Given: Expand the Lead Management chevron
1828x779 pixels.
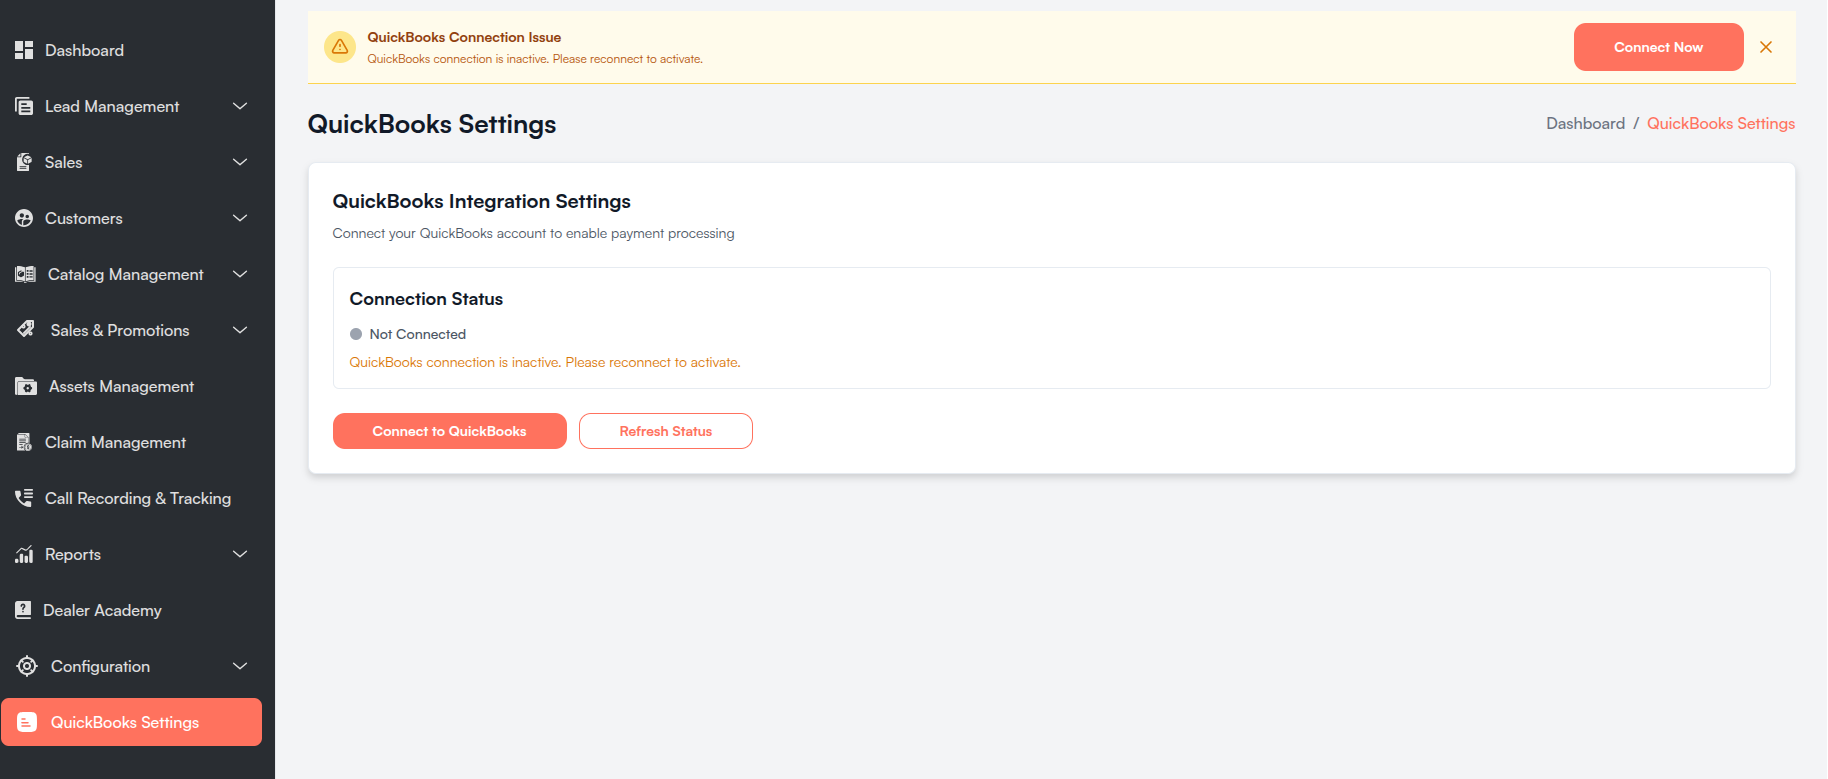Looking at the screenshot, I should (240, 106).
